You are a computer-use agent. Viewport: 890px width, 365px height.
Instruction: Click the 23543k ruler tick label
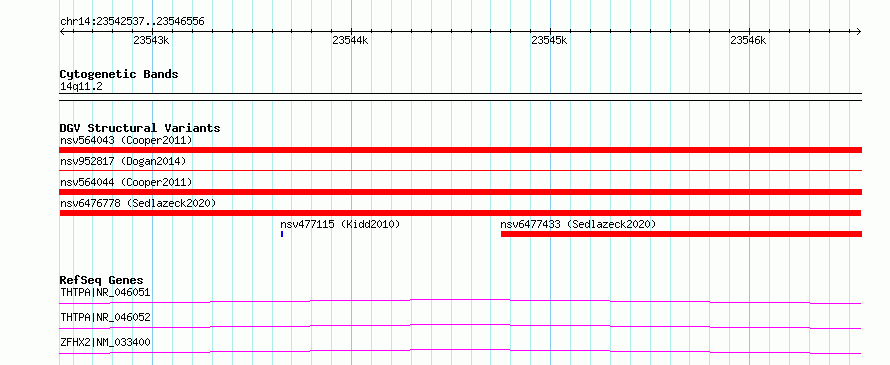pos(152,40)
